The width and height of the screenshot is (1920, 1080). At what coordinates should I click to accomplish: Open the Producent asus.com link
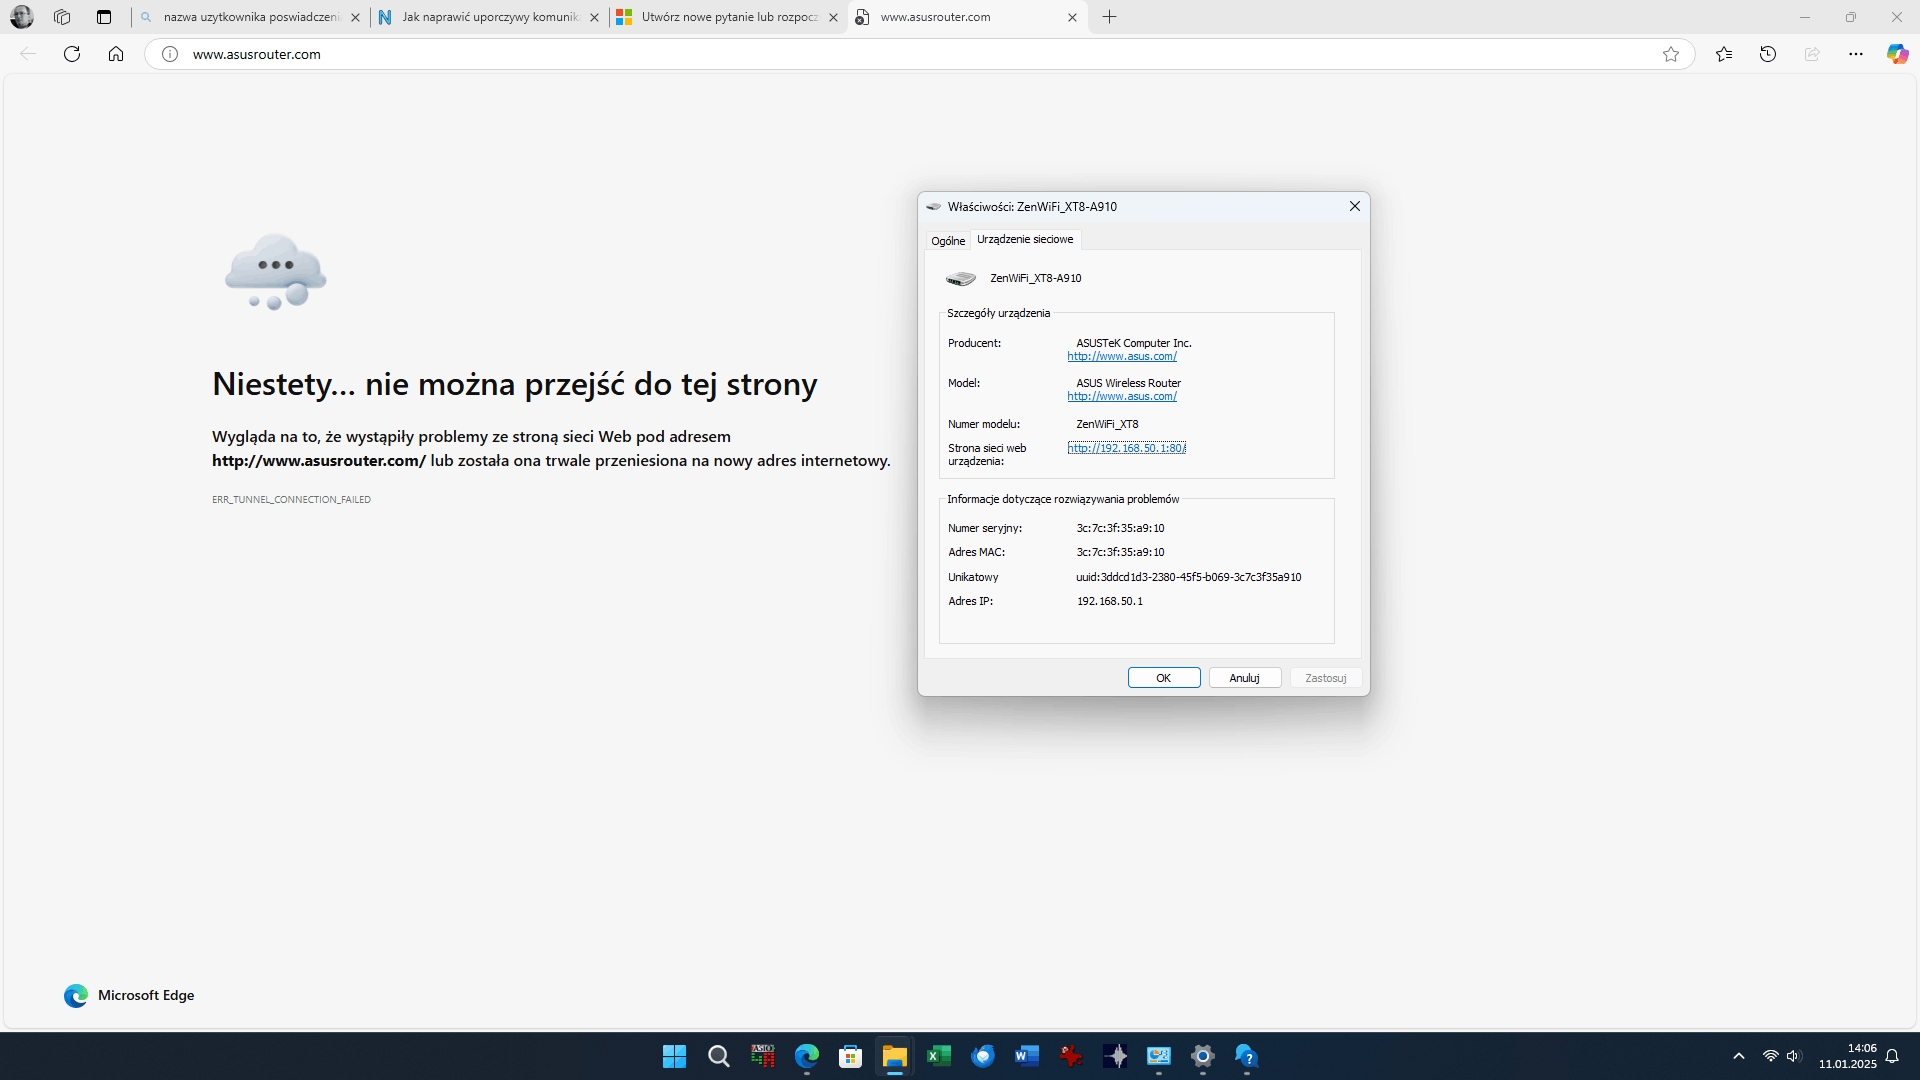(1121, 357)
